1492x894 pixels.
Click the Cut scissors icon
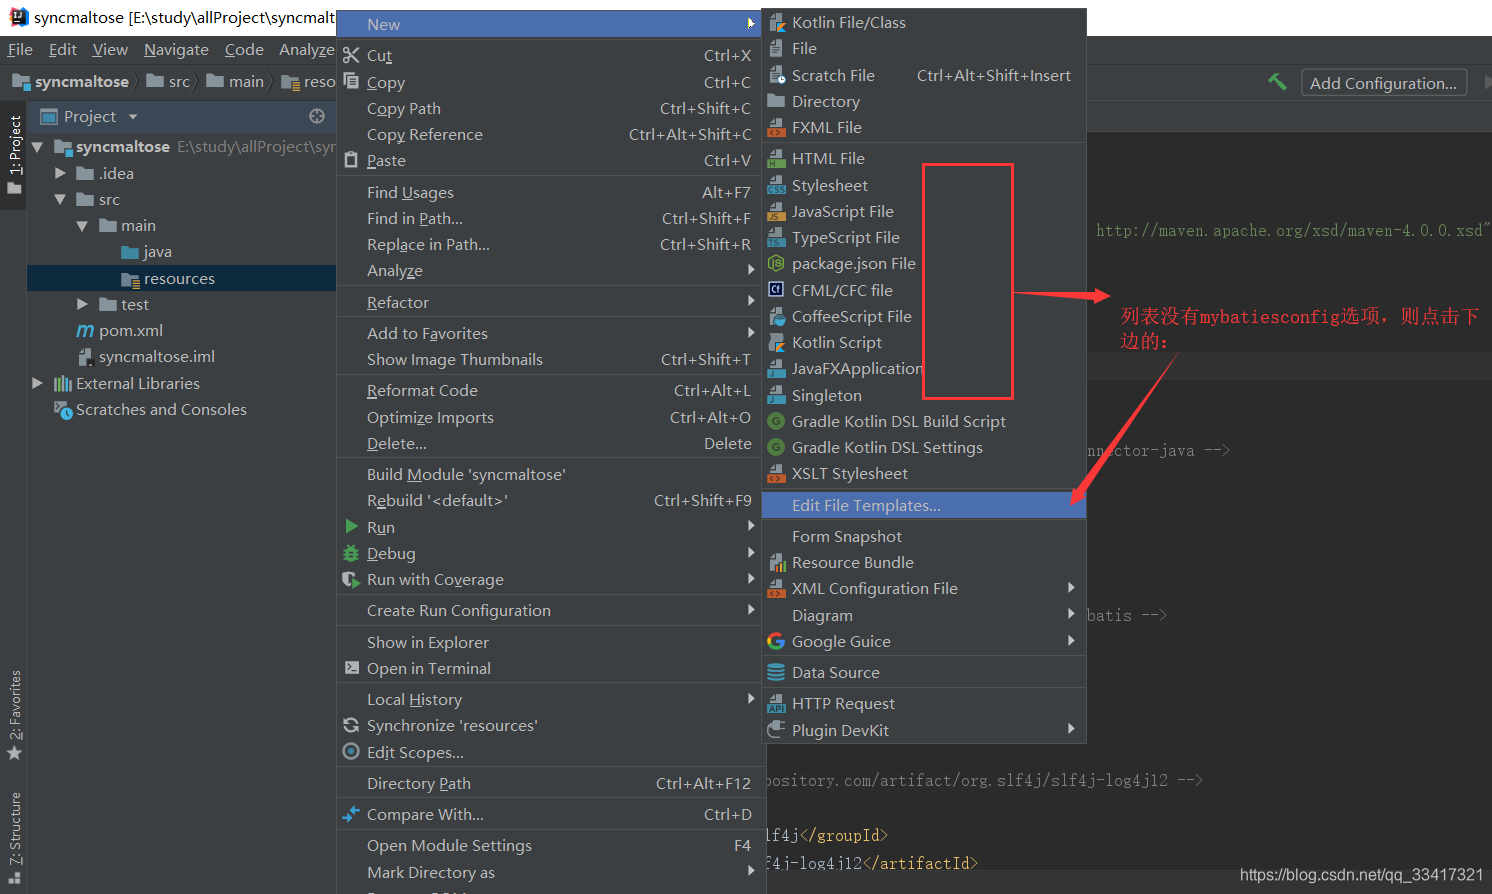point(351,55)
